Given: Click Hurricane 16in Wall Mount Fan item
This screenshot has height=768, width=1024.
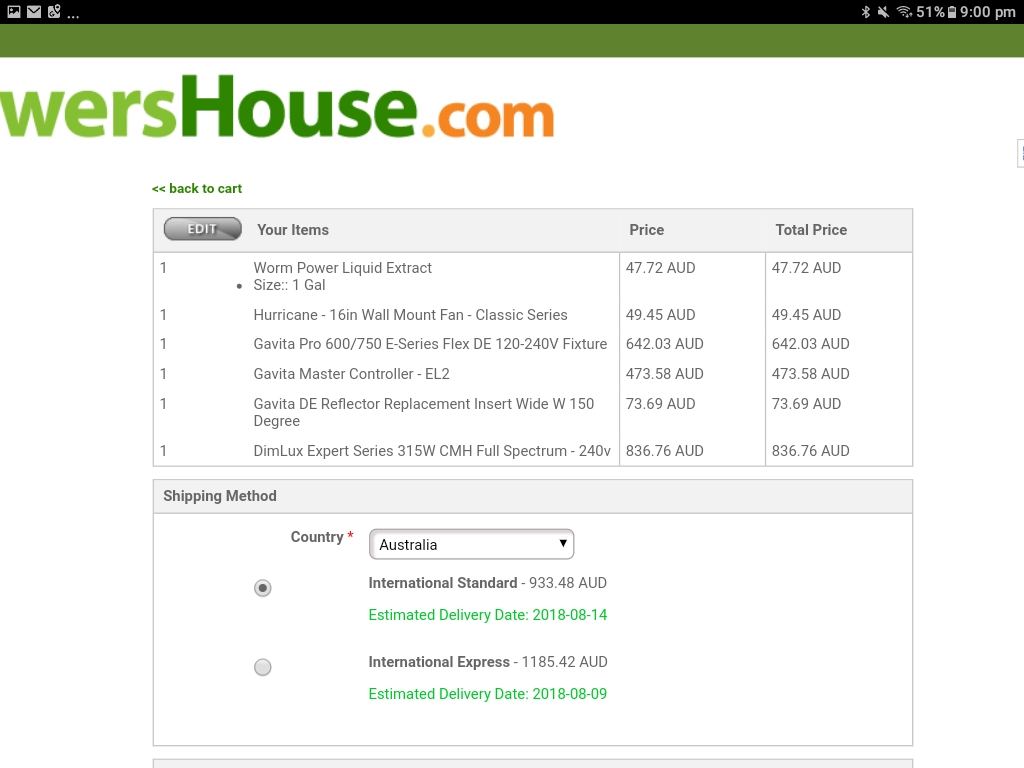Looking at the screenshot, I should [410, 315].
